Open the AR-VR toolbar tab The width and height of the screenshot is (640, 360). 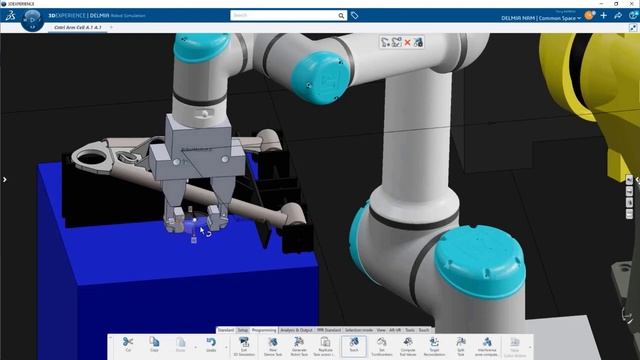point(395,330)
